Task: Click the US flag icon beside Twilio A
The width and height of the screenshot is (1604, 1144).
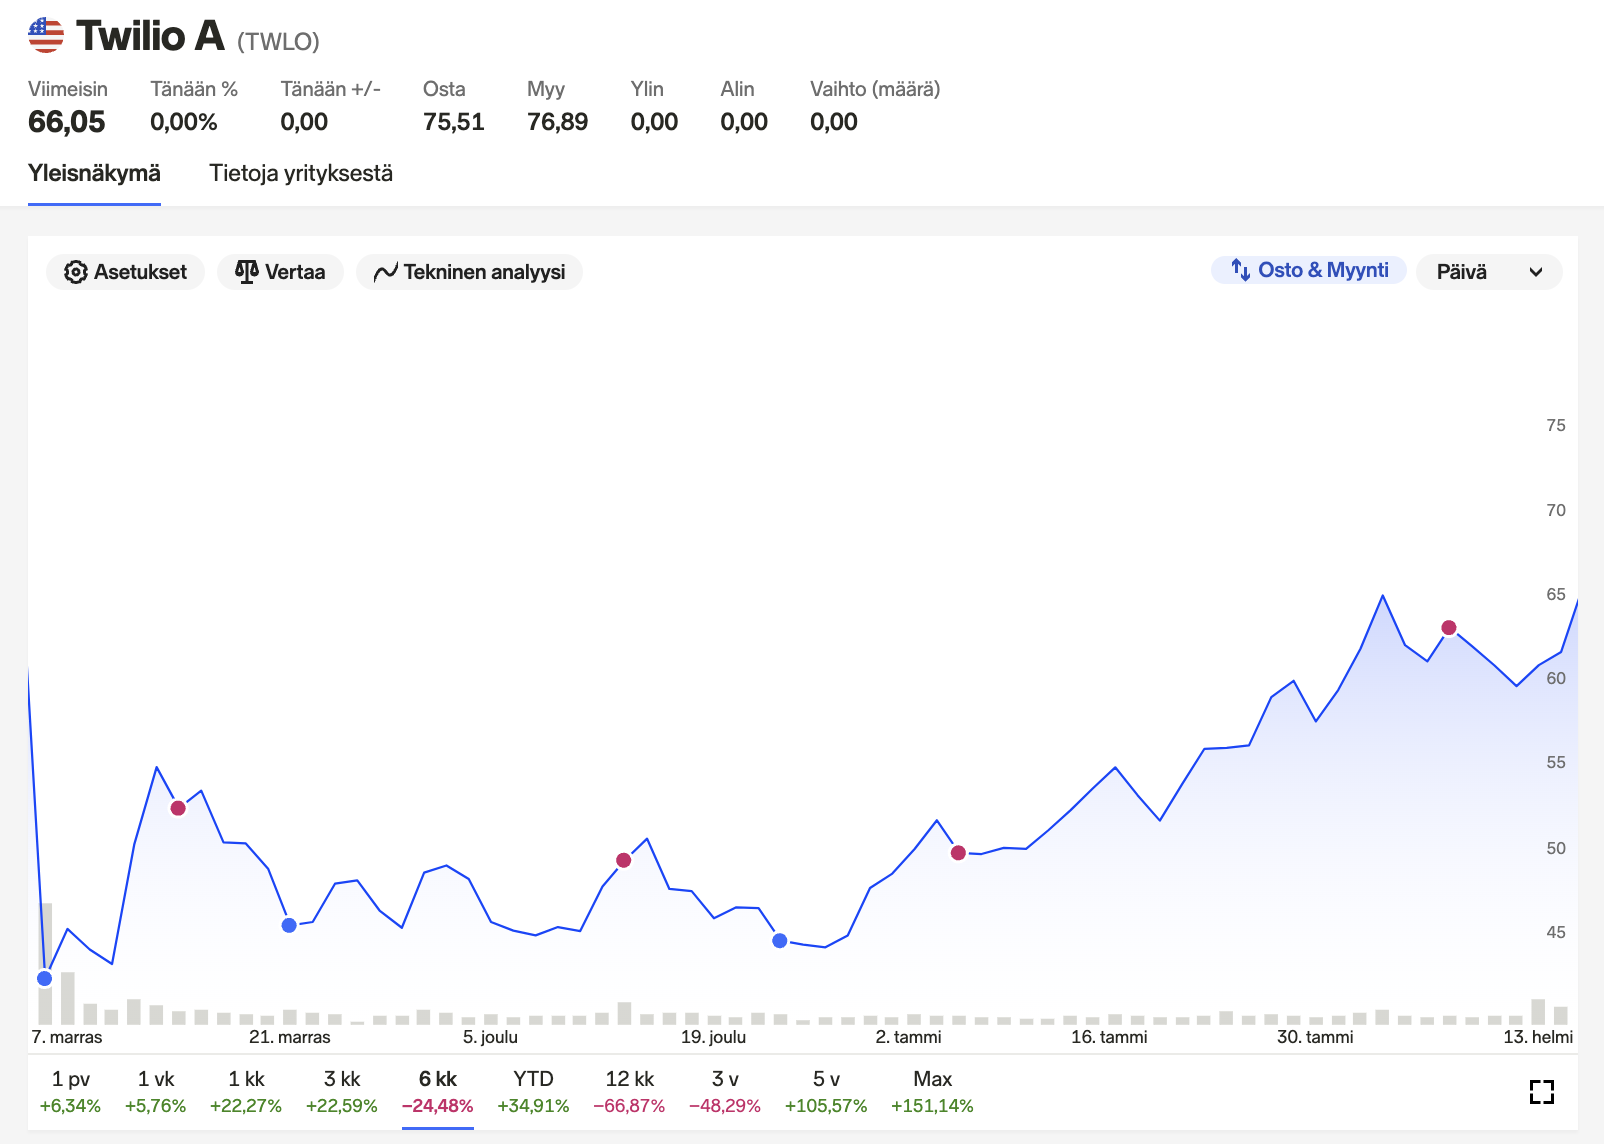Action: click(x=46, y=35)
